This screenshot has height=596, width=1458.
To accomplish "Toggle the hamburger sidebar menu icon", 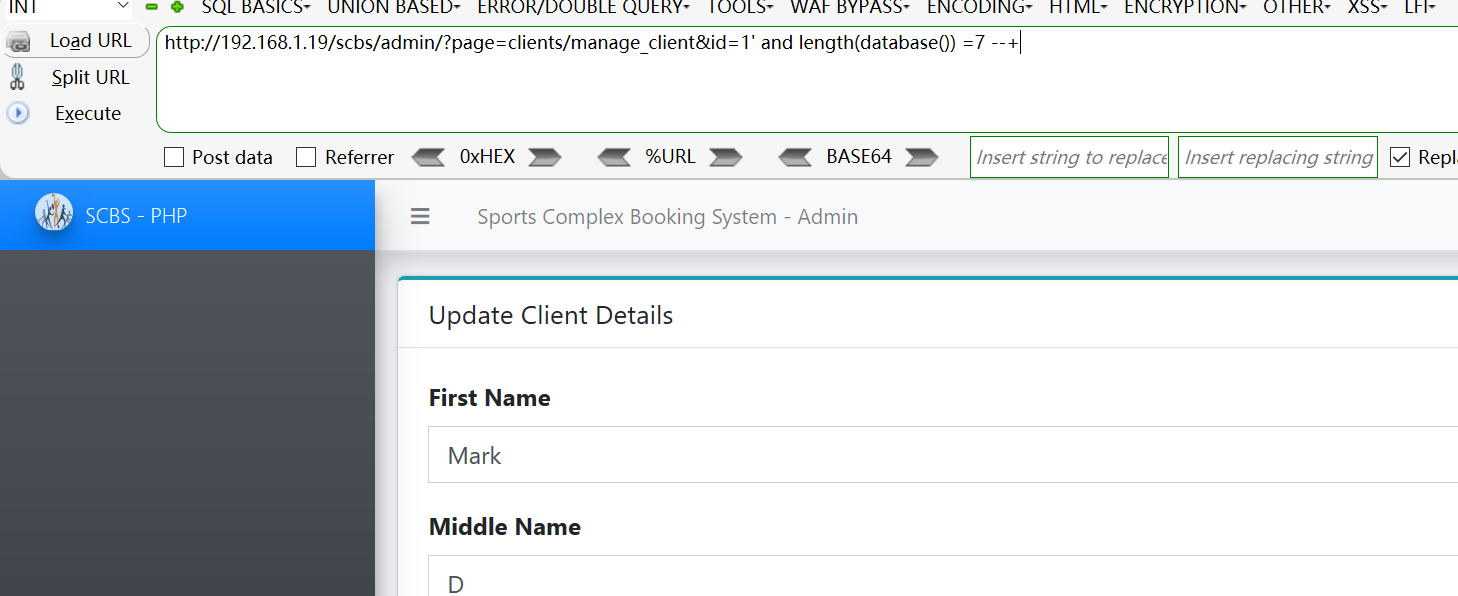I will pos(420,216).
